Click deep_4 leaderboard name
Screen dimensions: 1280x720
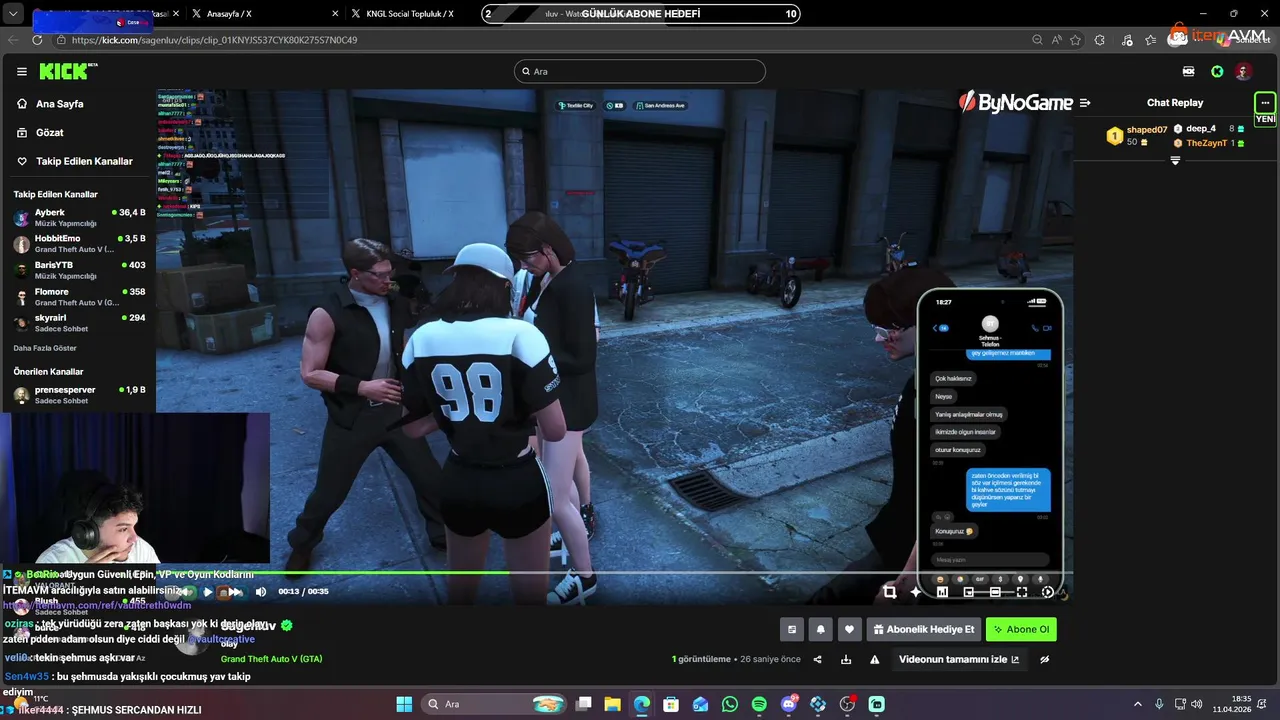(1201, 129)
